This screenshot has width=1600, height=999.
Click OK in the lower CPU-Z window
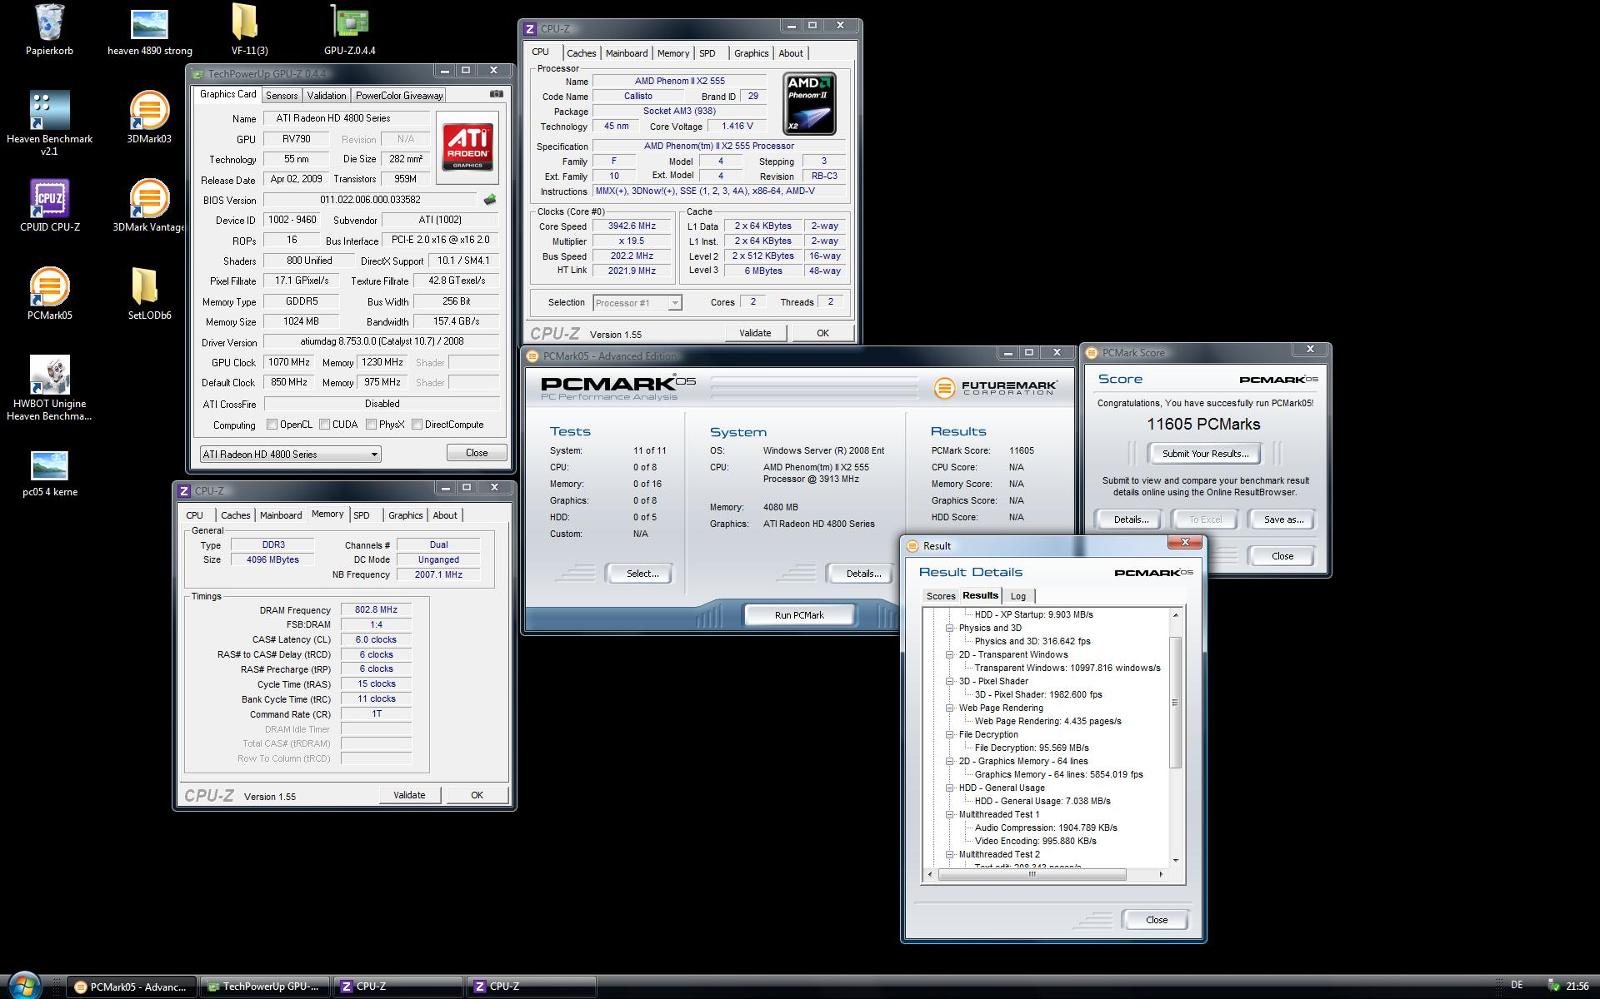[x=477, y=795]
